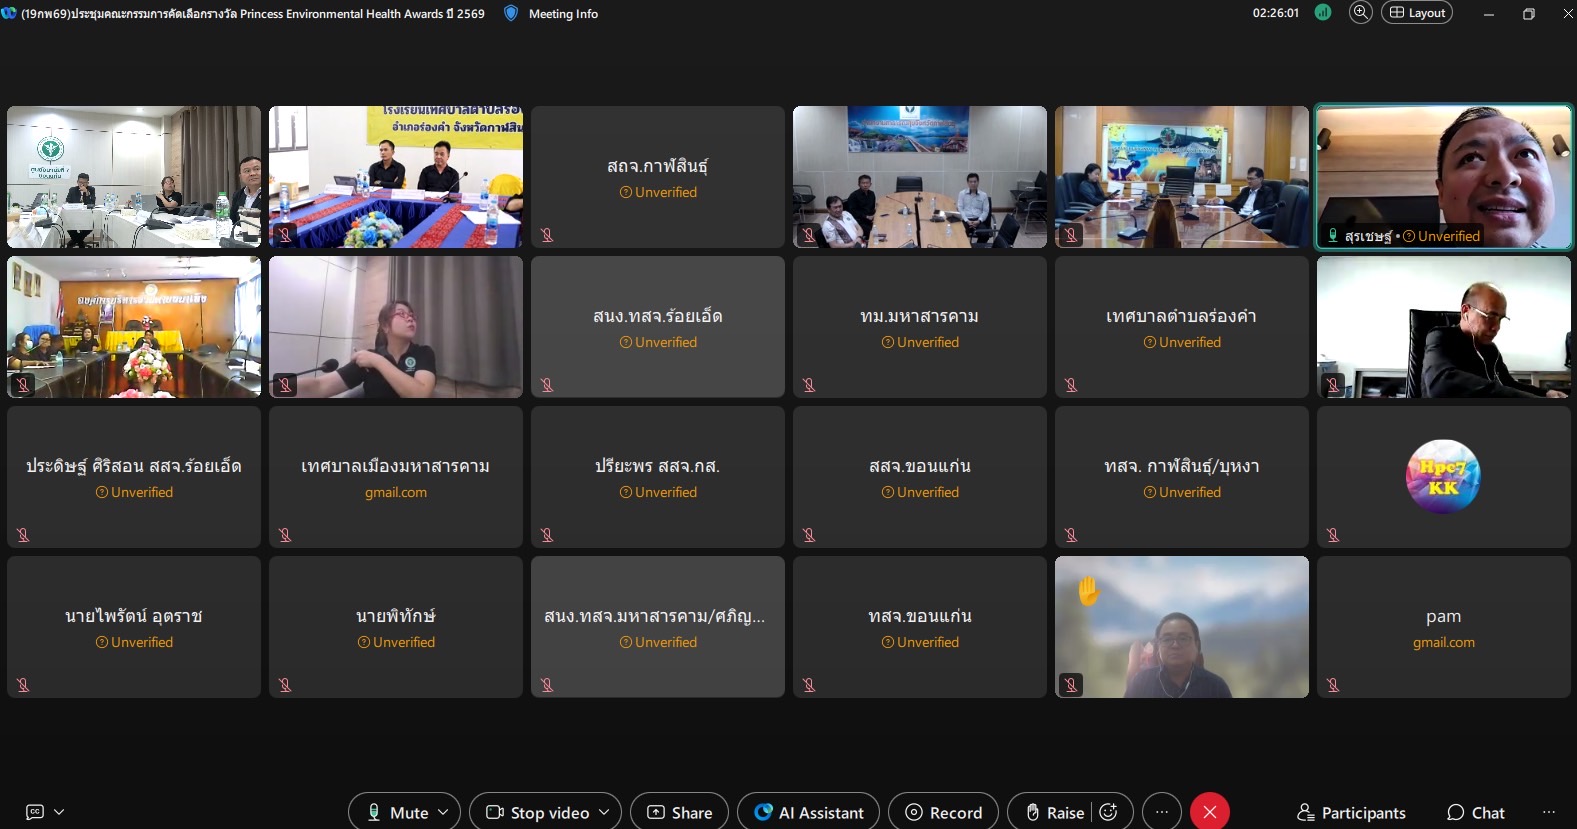Click the green connection quality indicator
This screenshot has width=1577, height=829.
(x=1323, y=13)
